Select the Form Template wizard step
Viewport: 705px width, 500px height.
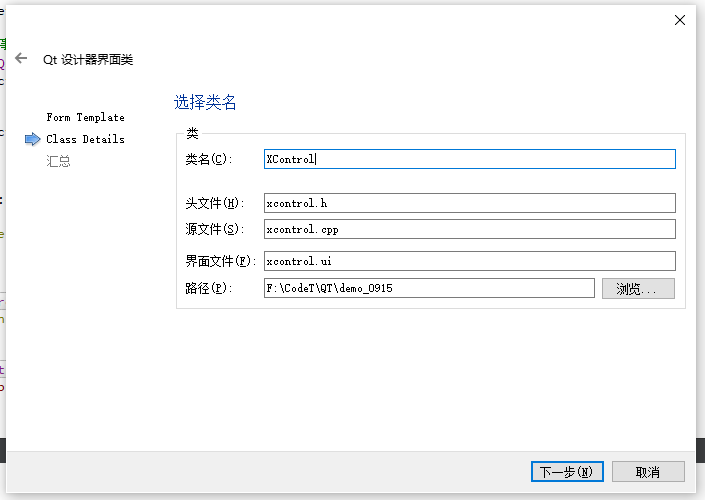click(85, 117)
